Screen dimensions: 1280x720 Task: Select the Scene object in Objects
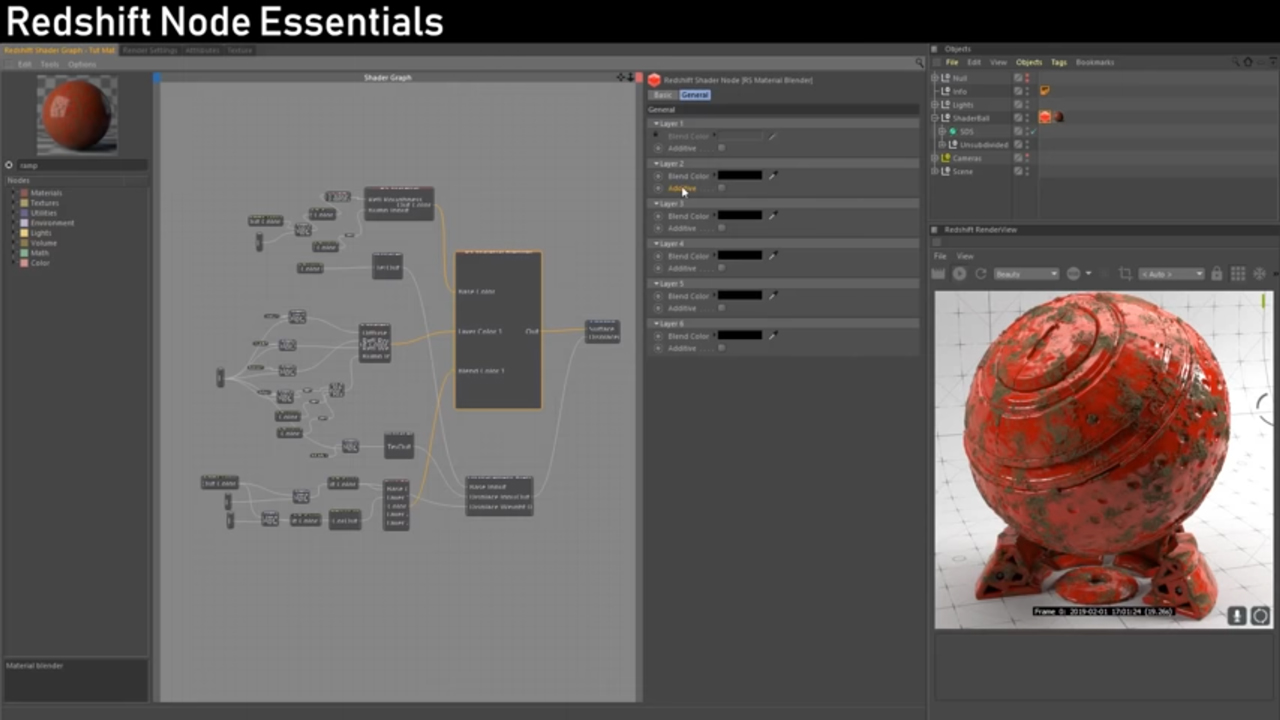pyautogui.click(x=962, y=171)
